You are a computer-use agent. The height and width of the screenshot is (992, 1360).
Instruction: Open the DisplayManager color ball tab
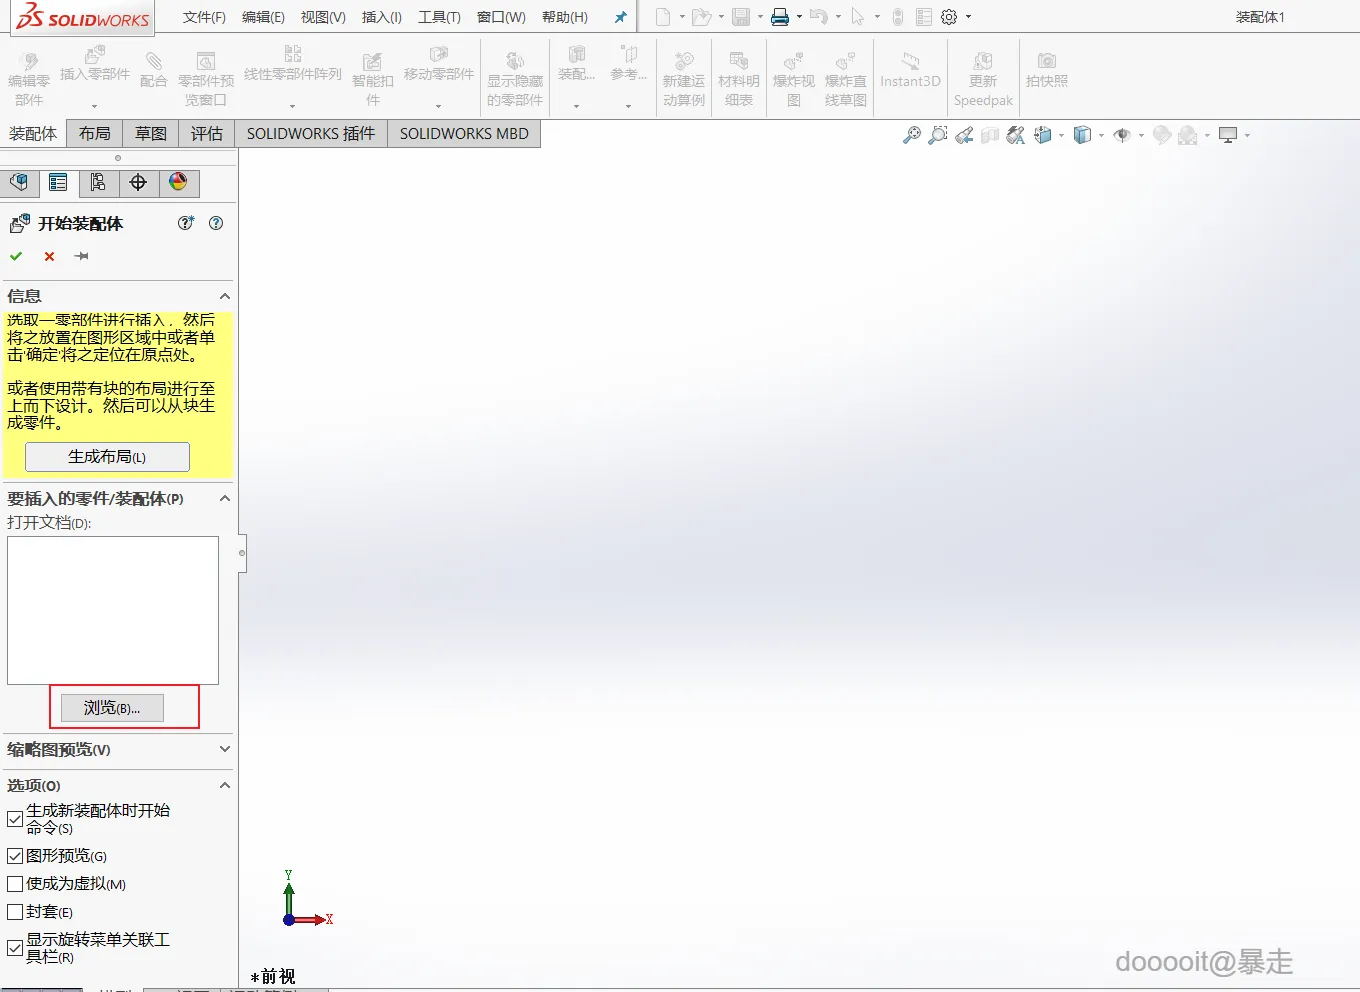click(x=178, y=182)
